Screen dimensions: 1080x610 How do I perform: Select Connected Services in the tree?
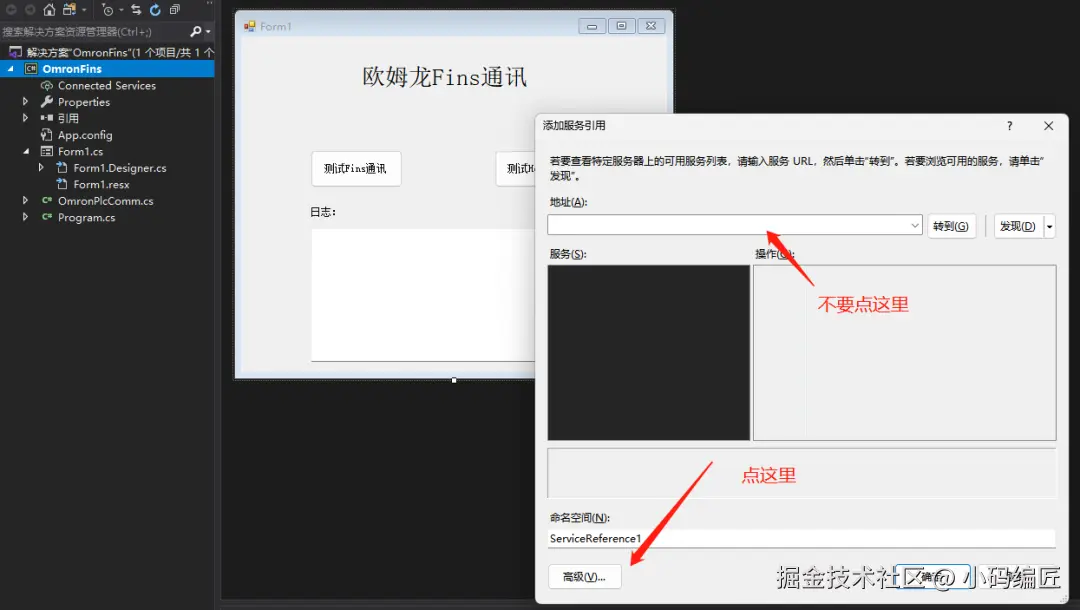click(x=107, y=85)
